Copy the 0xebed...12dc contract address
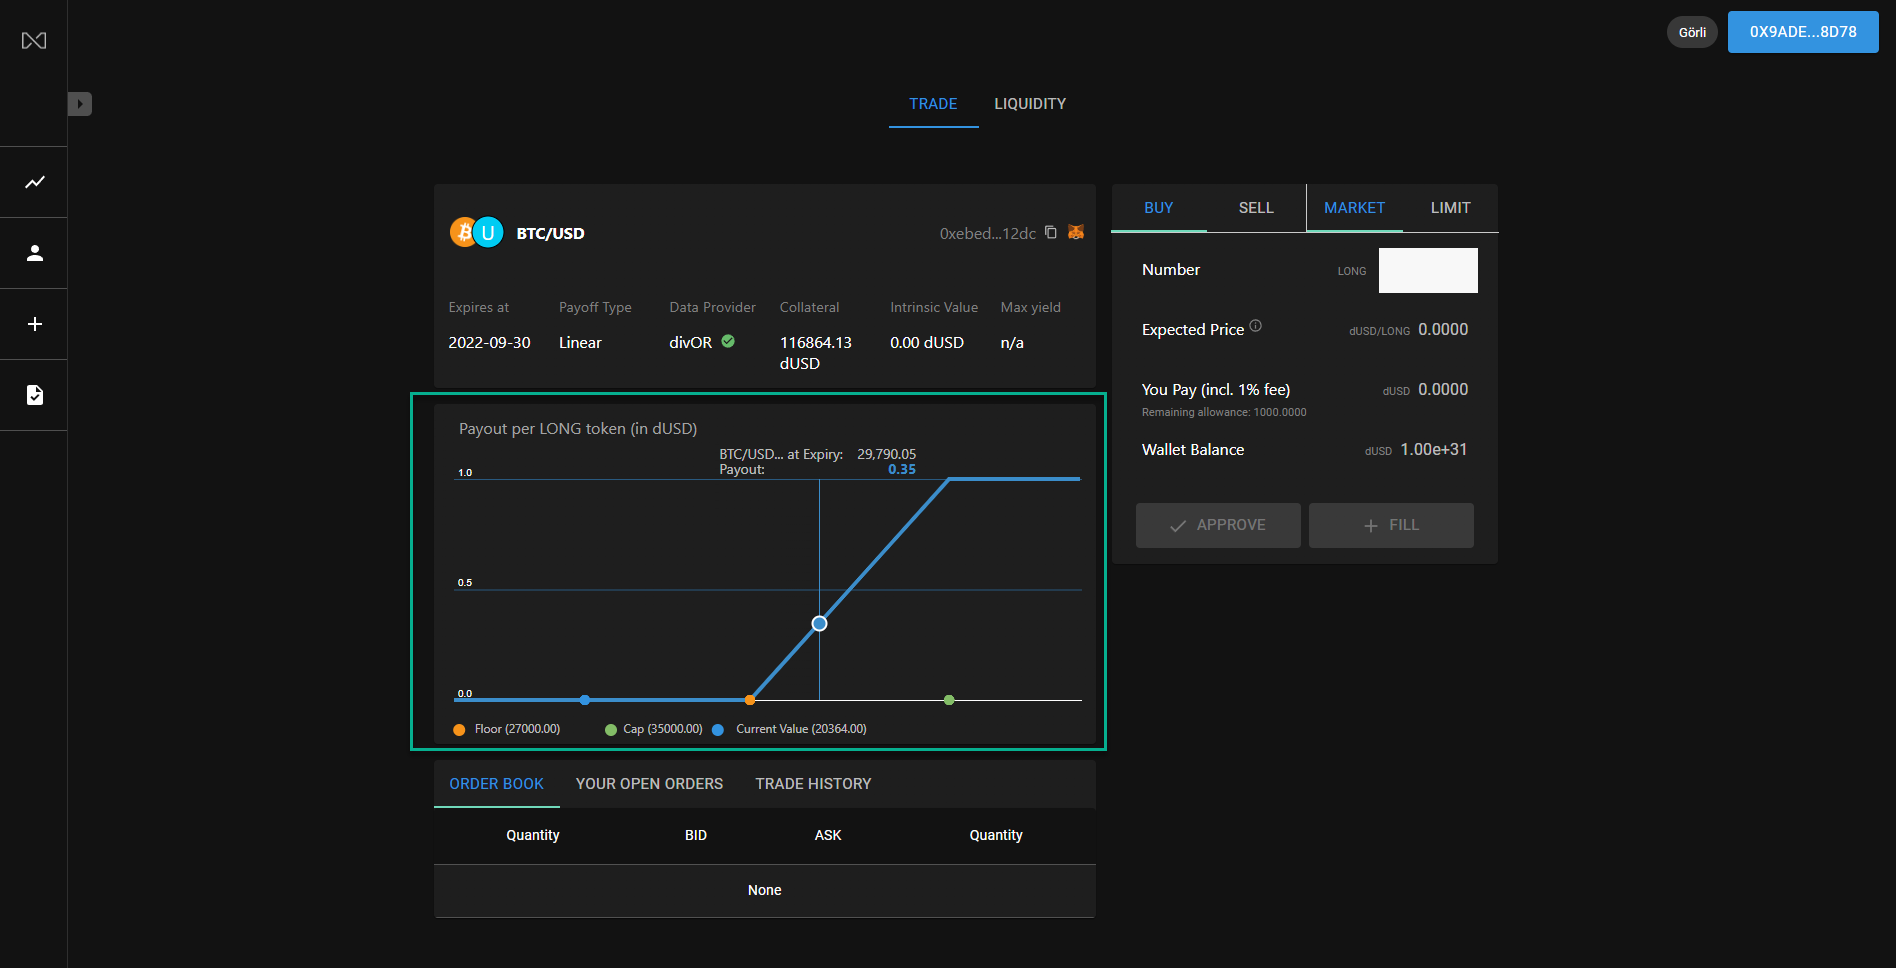 coord(1050,233)
